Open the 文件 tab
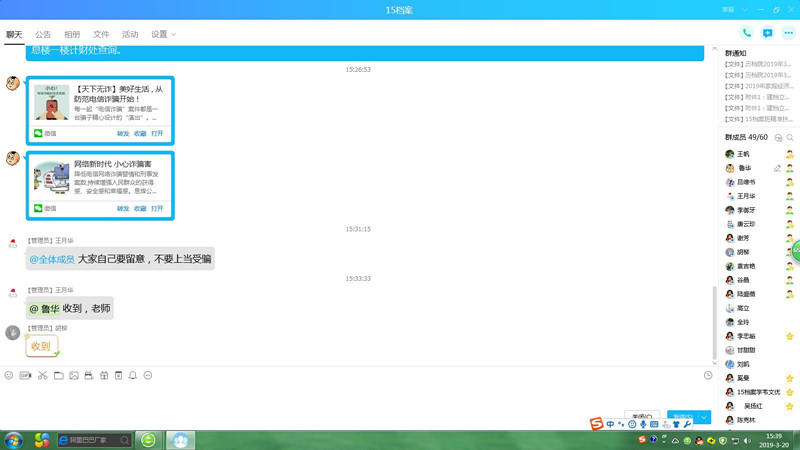Screen dimensions: 800x450 tap(101, 34)
